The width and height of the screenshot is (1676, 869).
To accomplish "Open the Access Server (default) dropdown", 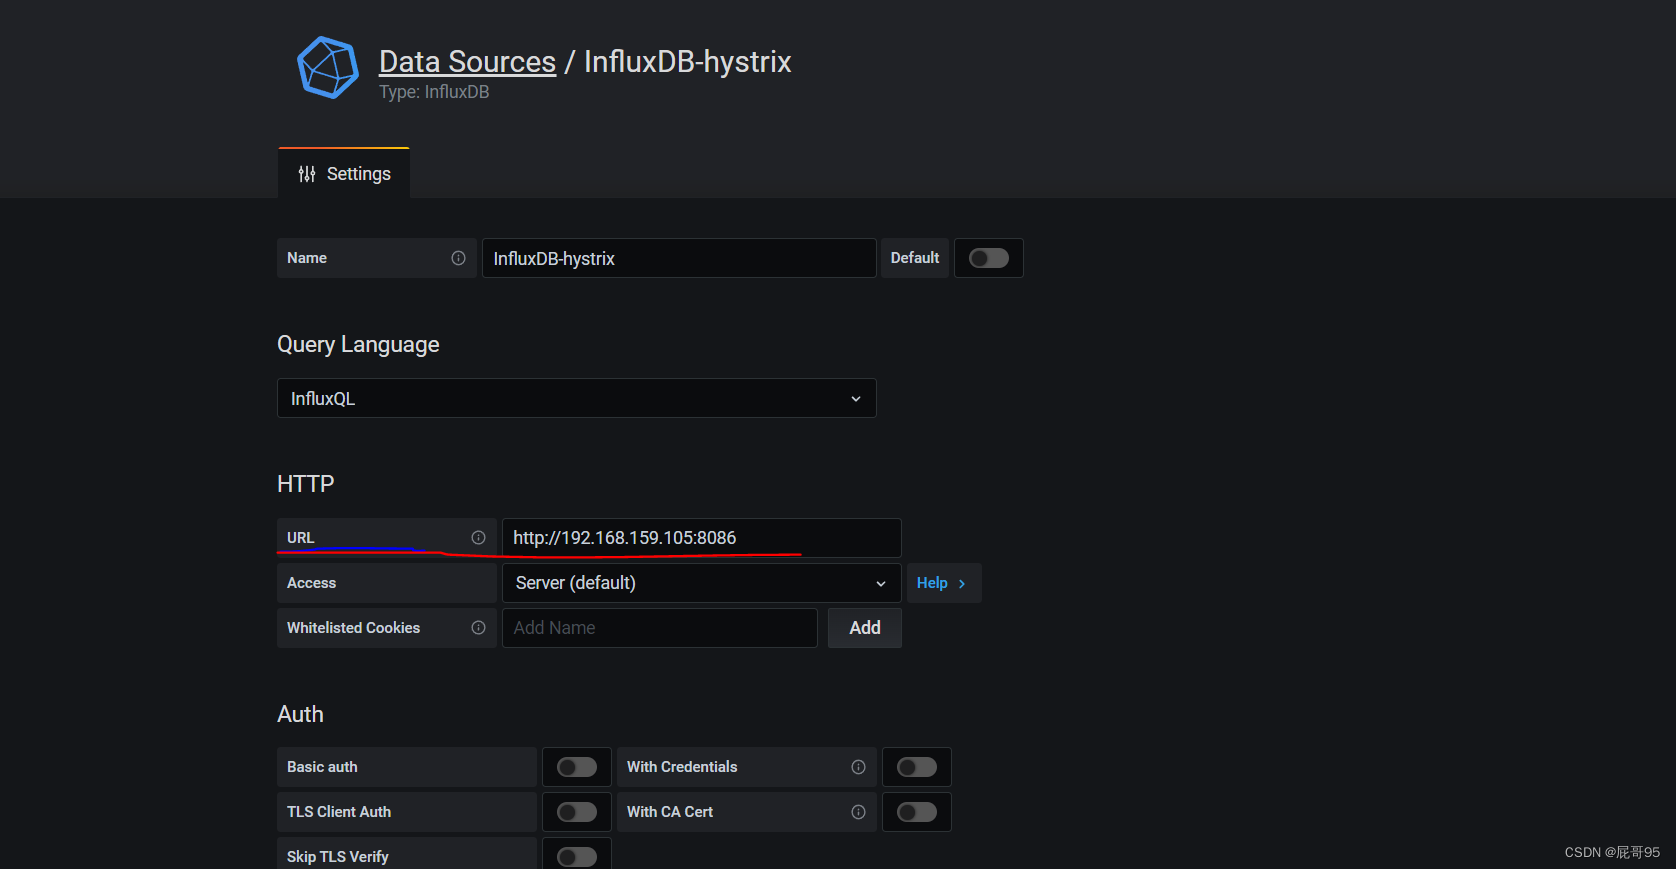I will (x=702, y=583).
